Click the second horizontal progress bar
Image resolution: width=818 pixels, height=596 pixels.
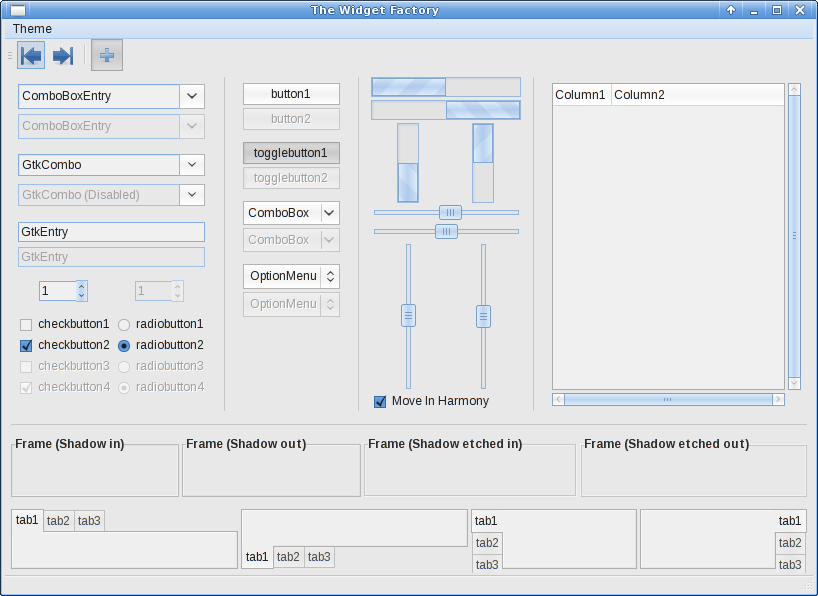click(446, 110)
